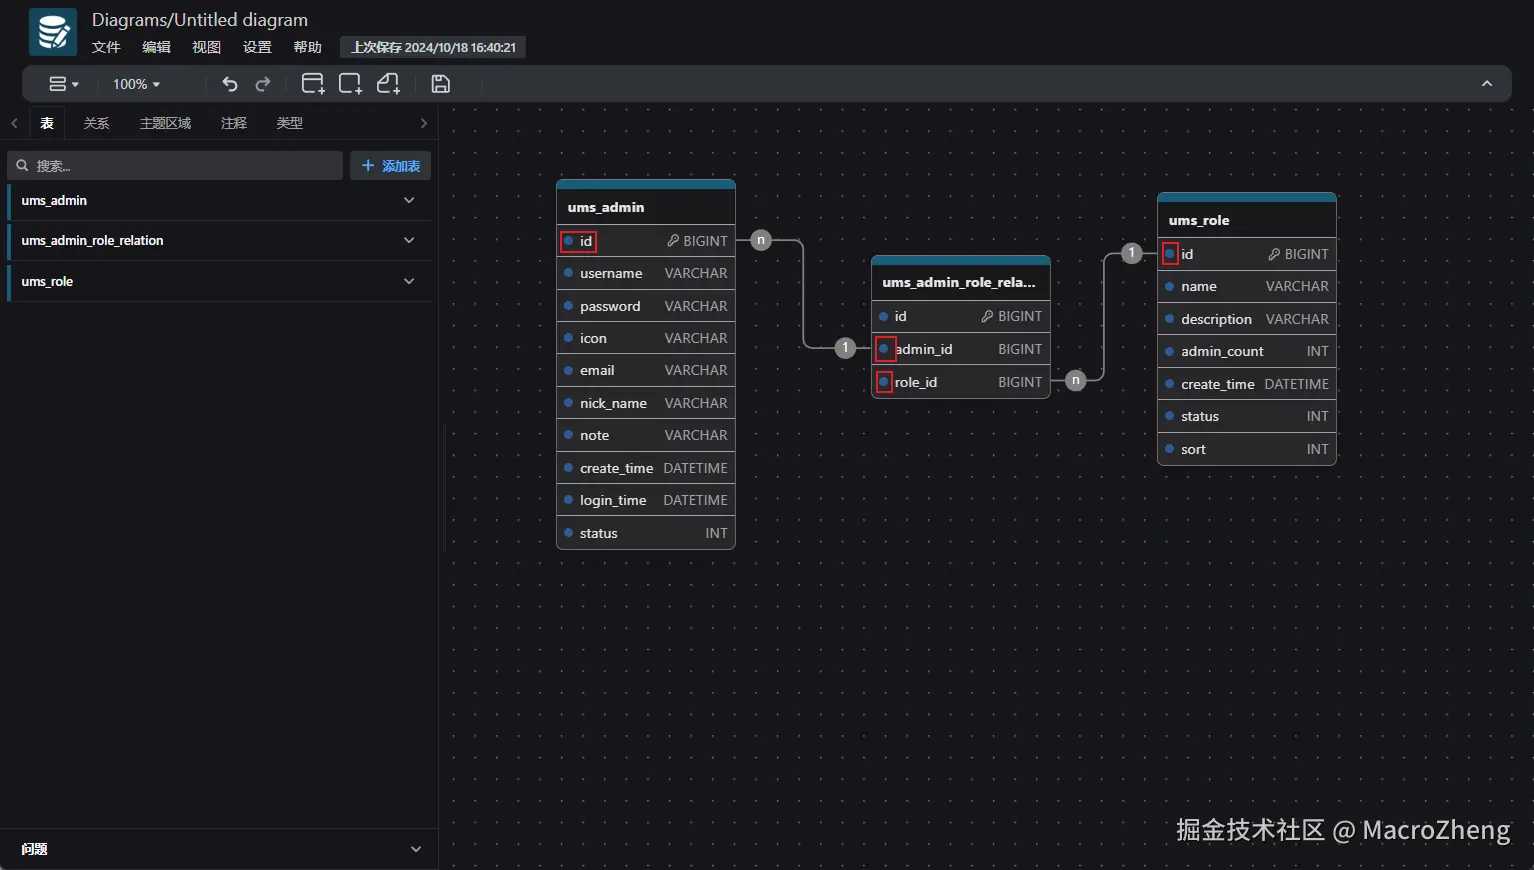Click the primary key icon in relation table id row
The width and height of the screenshot is (1534, 870).
(987, 316)
